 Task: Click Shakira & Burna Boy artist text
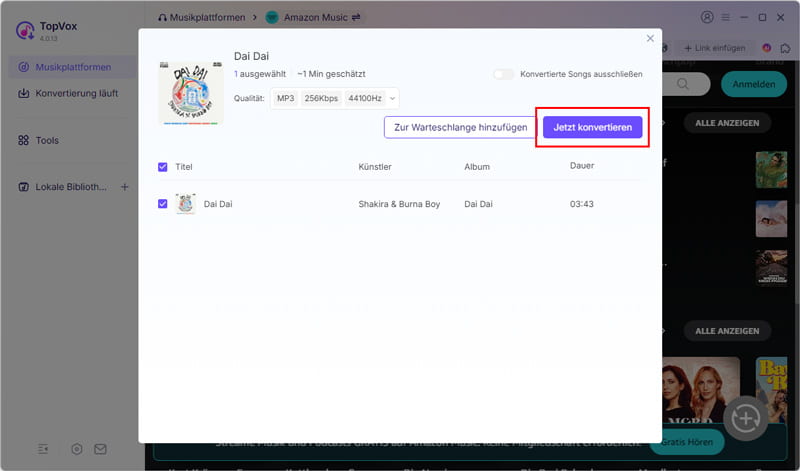pos(399,204)
